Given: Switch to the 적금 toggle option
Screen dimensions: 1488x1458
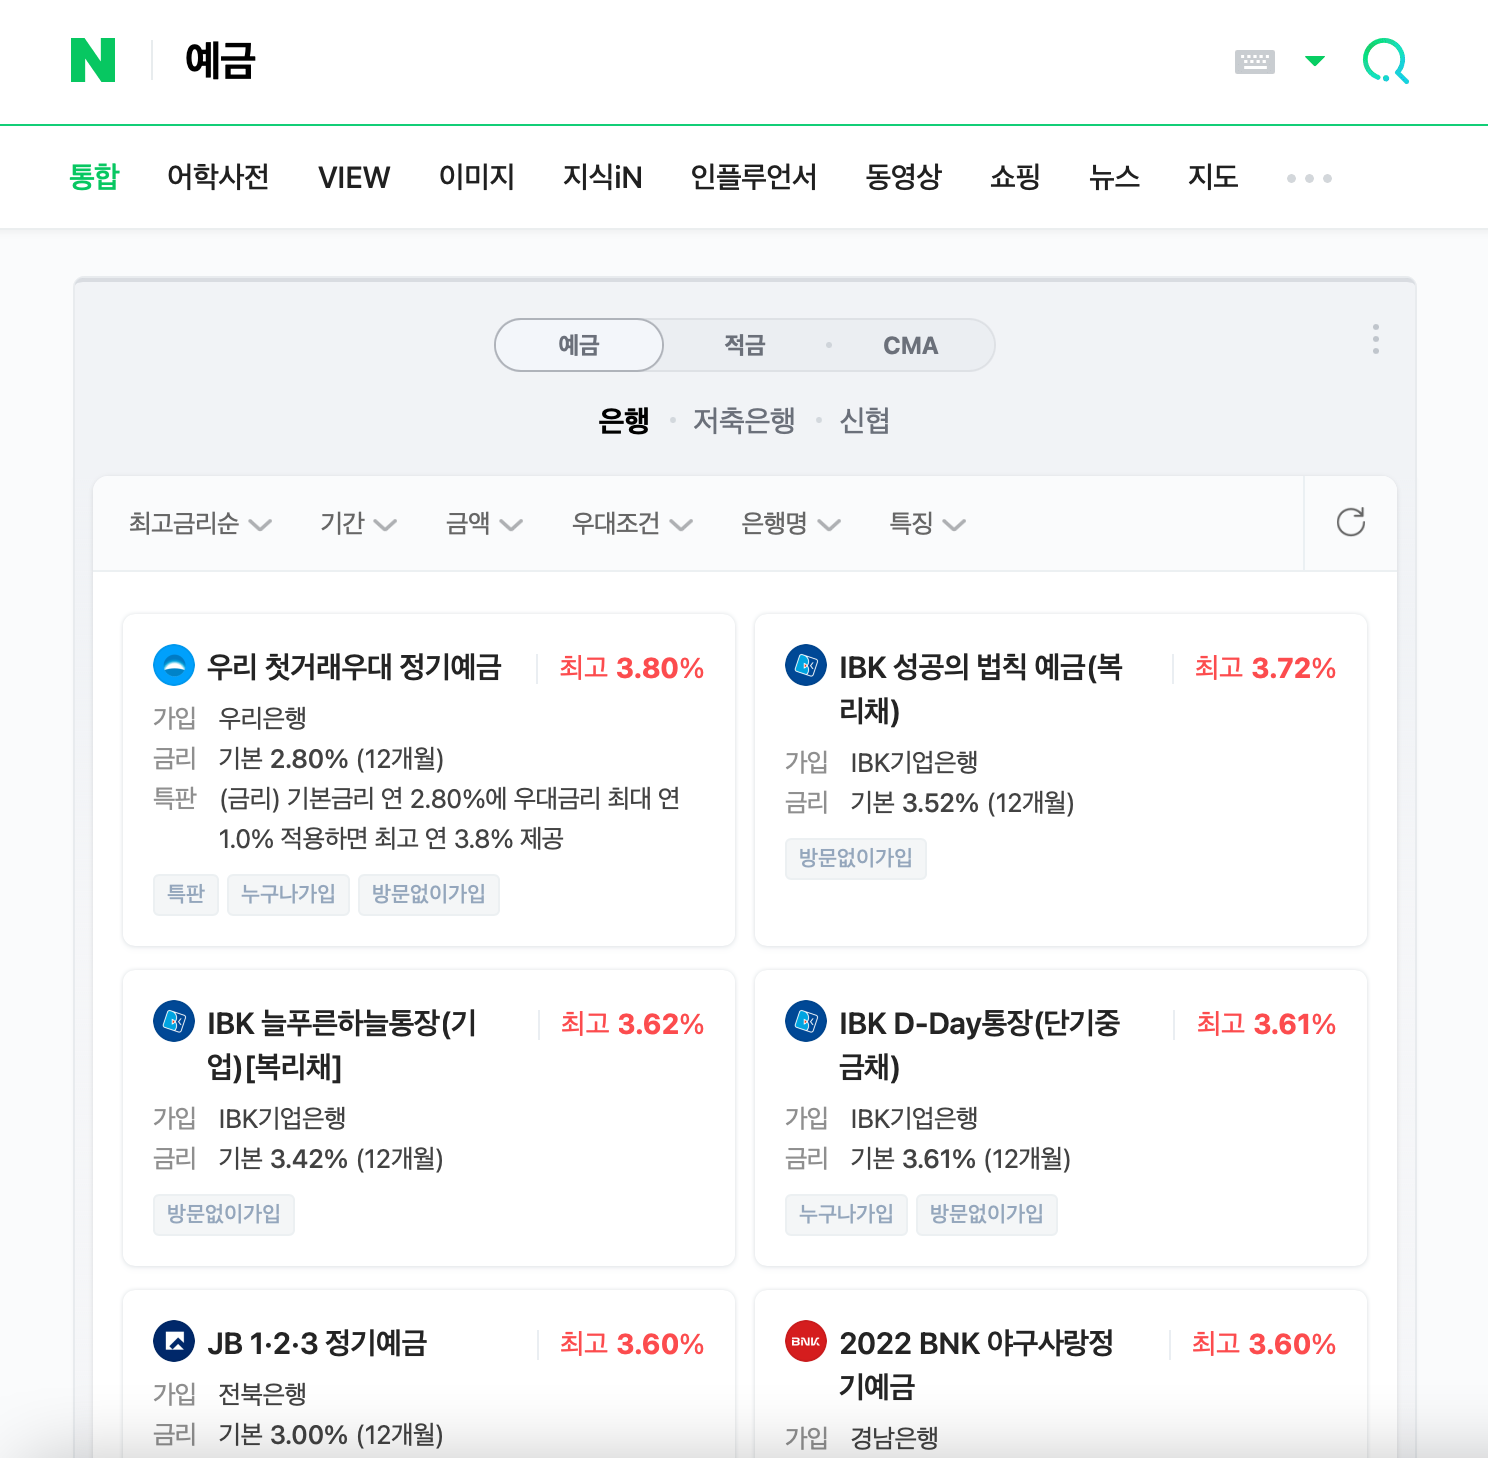Looking at the screenshot, I should (x=744, y=345).
